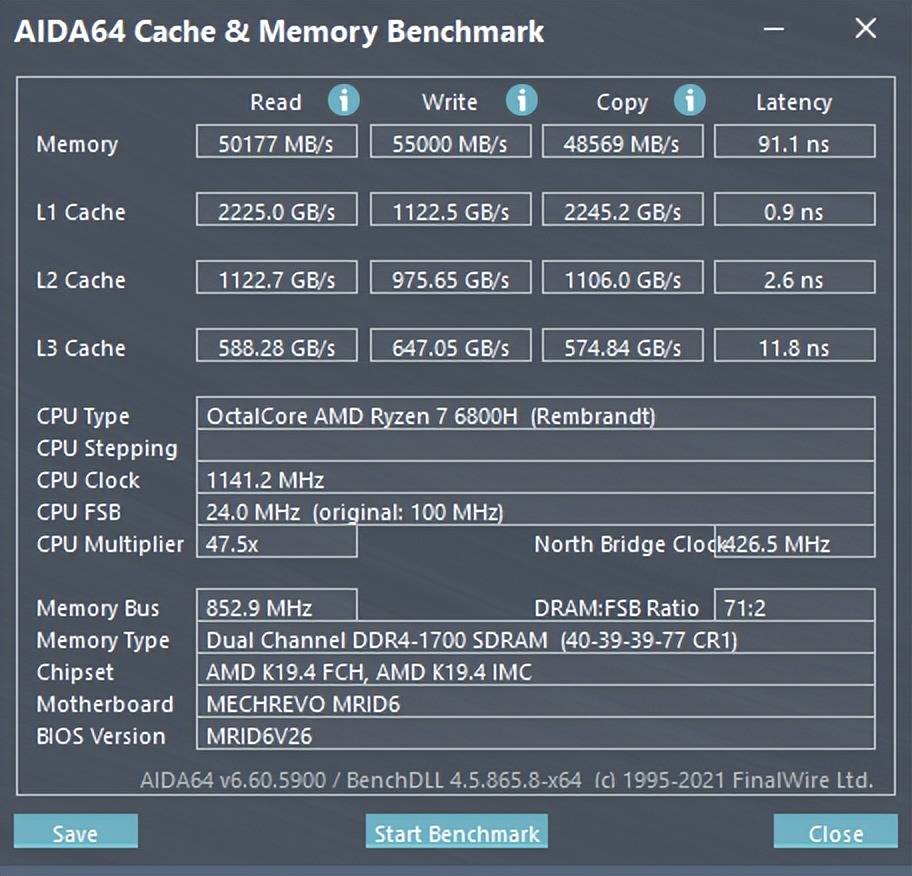Click the North Bridge Clock value

click(x=795, y=543)
